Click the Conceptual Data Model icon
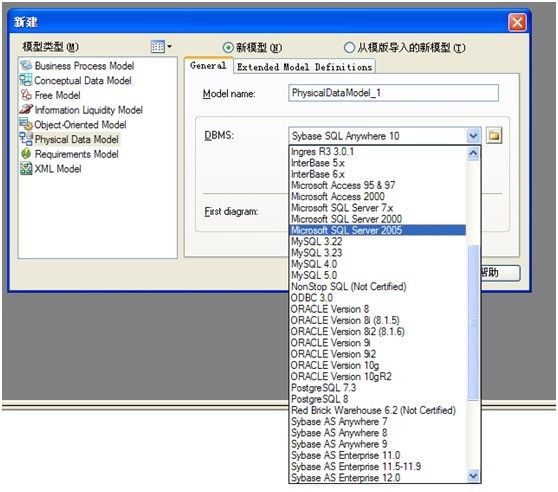Screen dimensions: 558x492 [x=26, y=80]
